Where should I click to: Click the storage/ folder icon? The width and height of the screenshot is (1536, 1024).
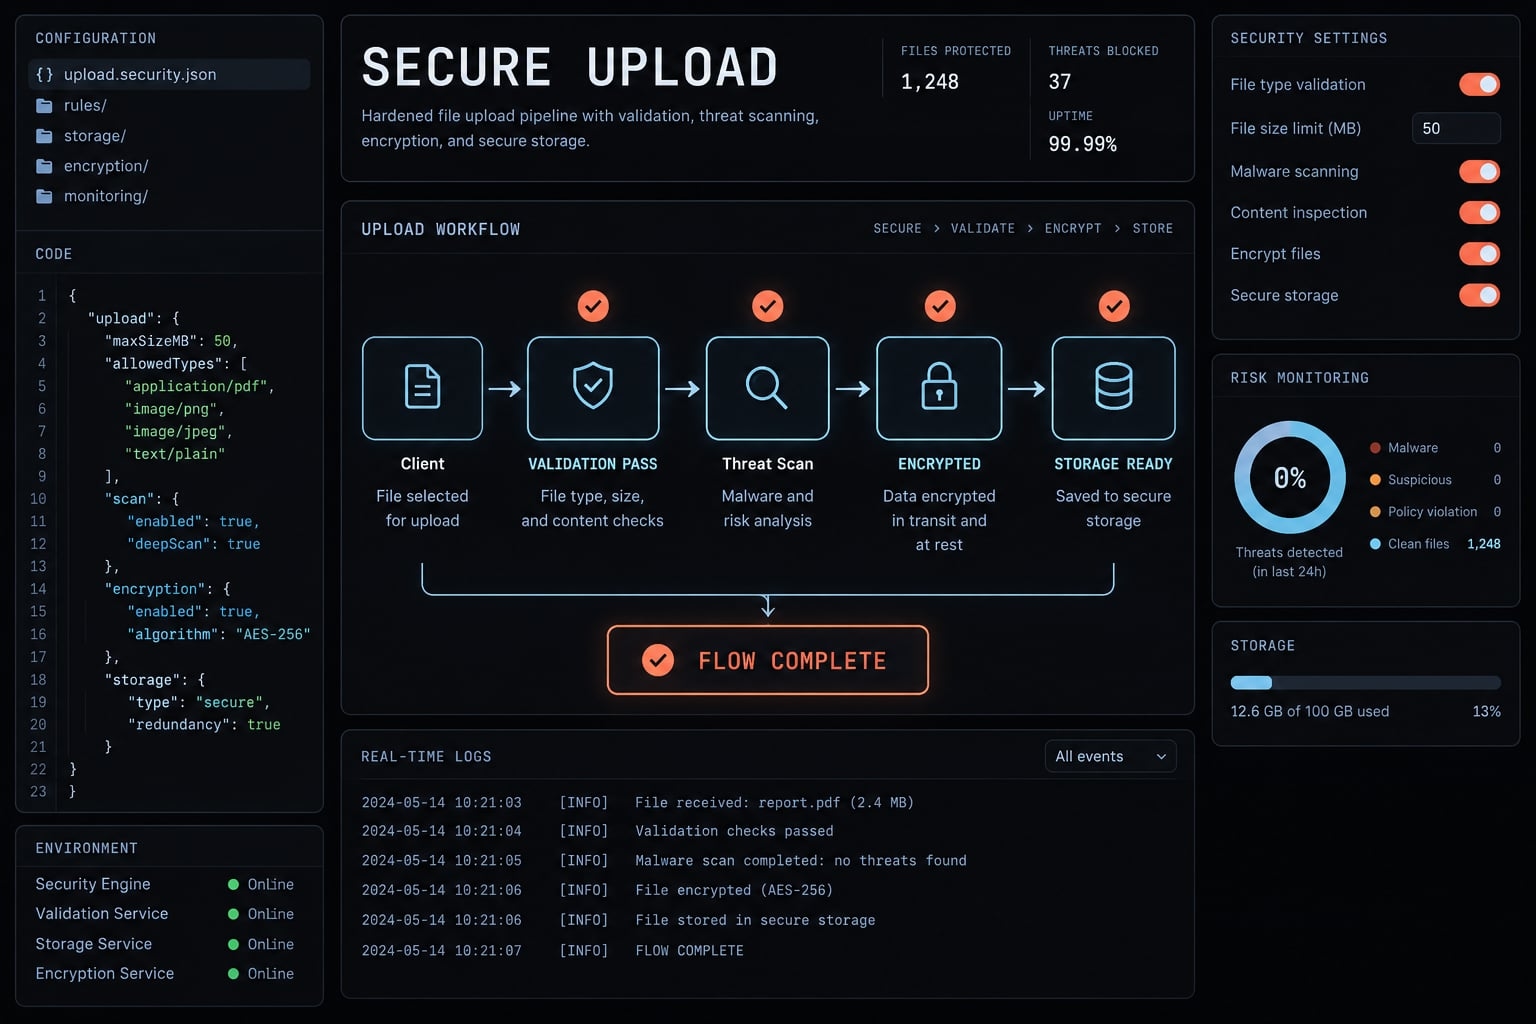click(x=44, y=136)
